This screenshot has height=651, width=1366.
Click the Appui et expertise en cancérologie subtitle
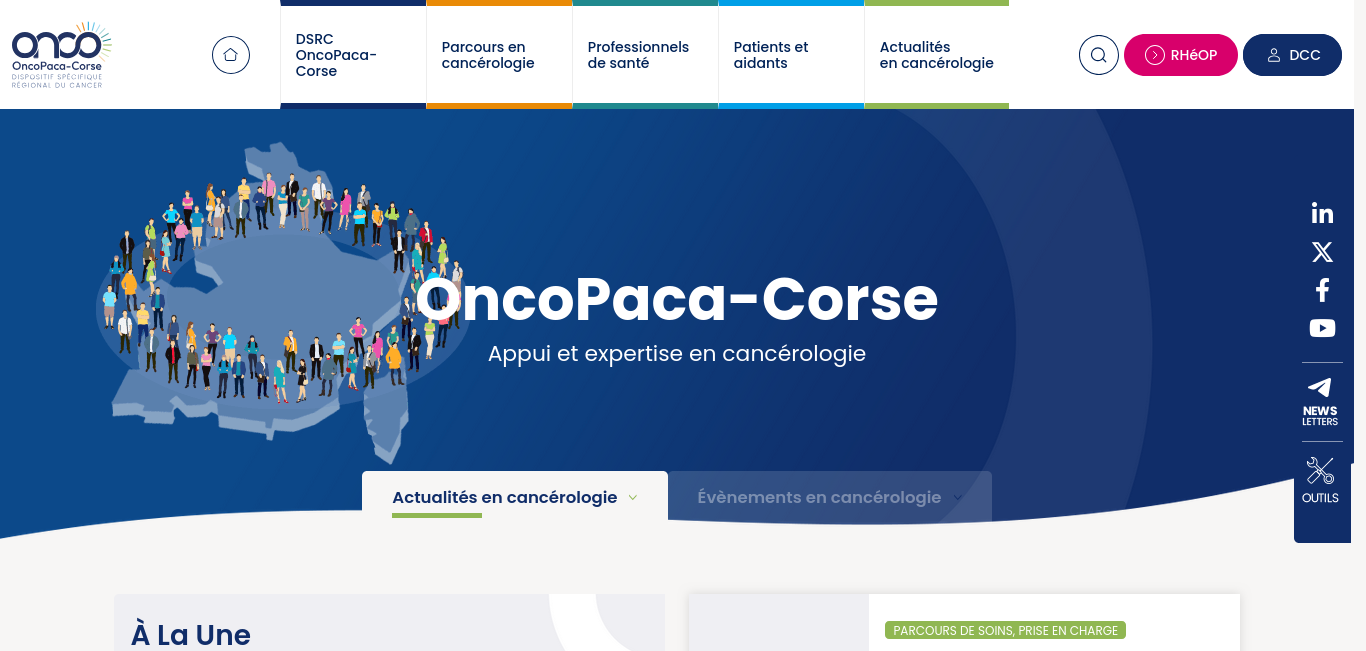pyautogui.click(x=677, y=353)
